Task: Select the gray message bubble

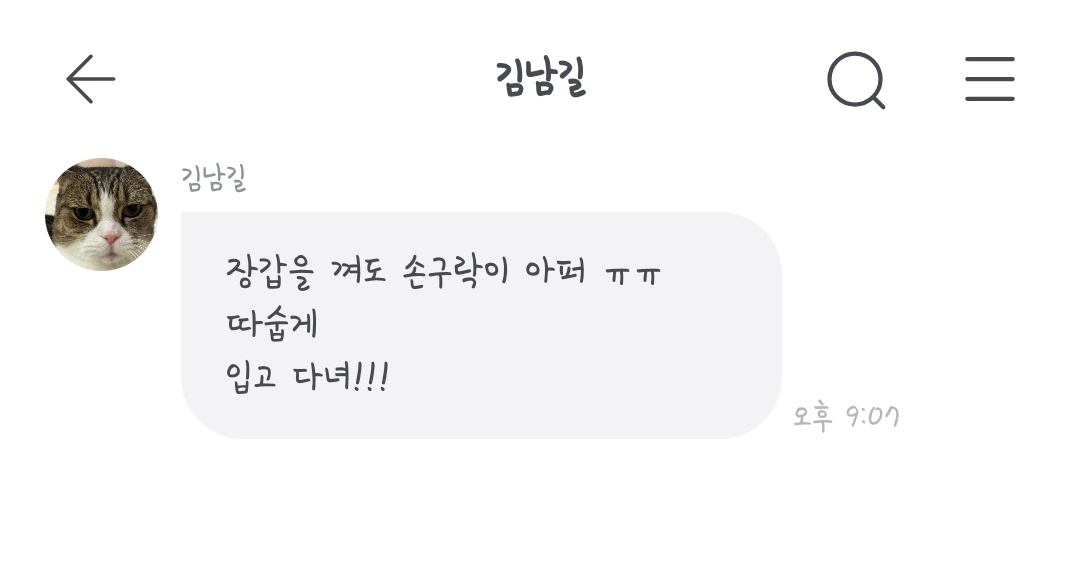Action: pyautogui.click(x=481, y=325)
